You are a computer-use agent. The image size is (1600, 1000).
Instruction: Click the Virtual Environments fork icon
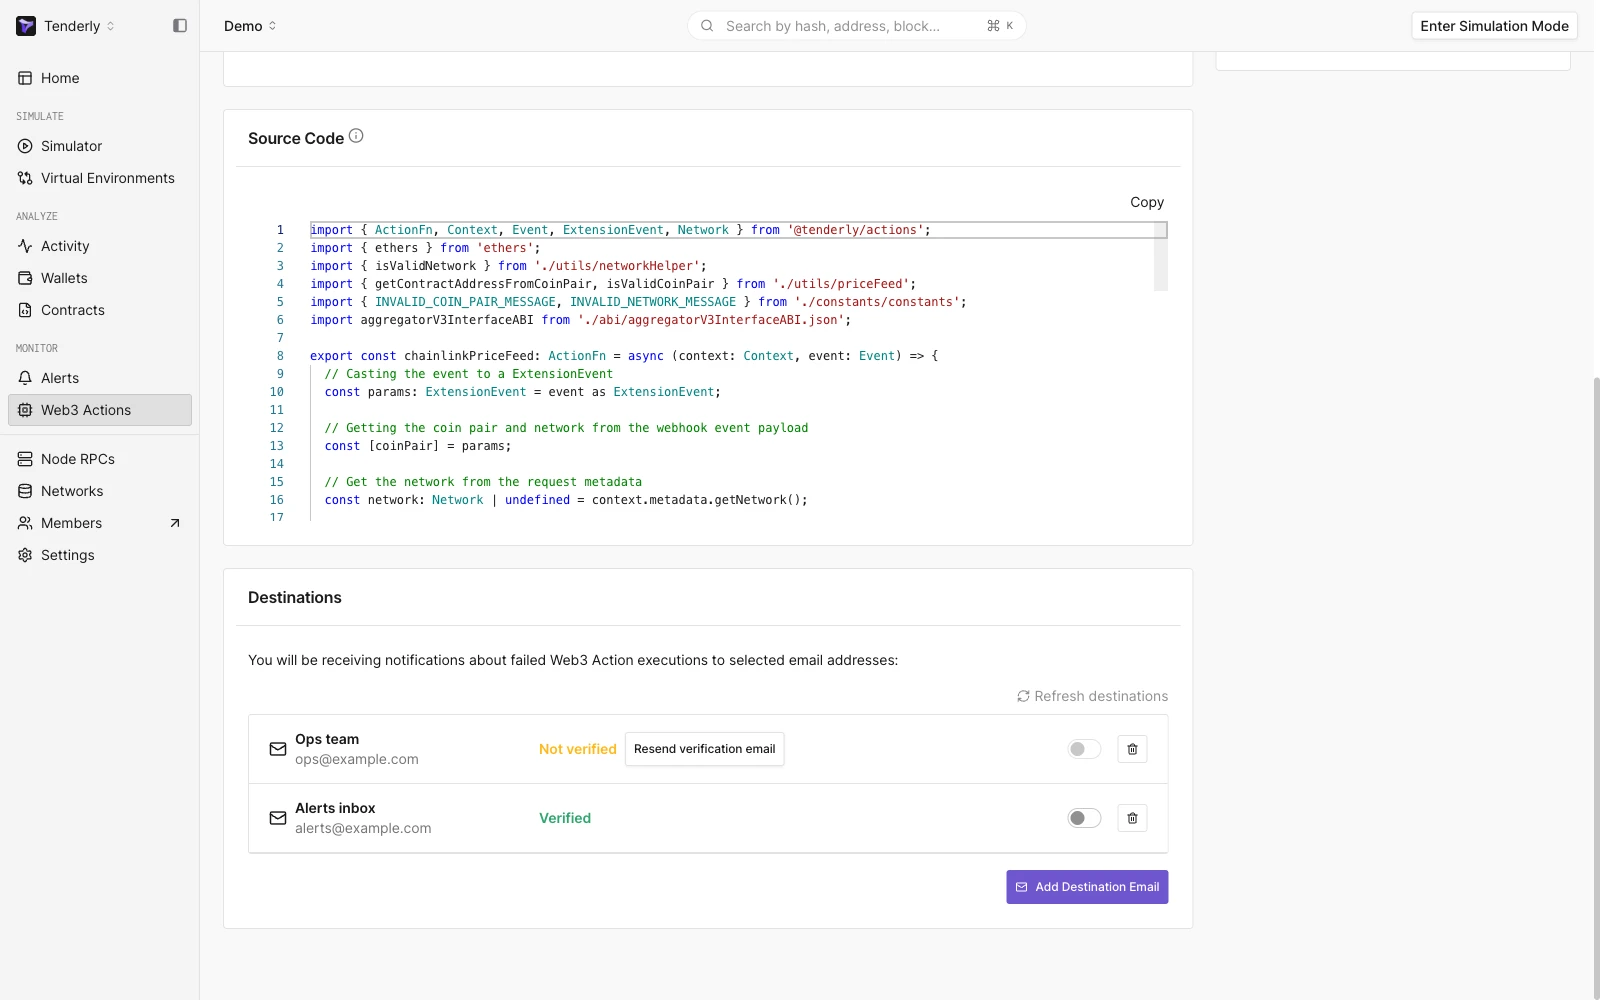(x=25, y=178)
